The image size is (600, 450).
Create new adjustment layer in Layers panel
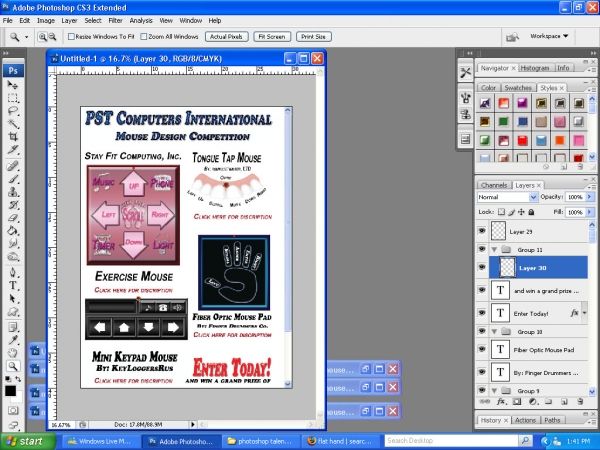click(x=533, y=402)
